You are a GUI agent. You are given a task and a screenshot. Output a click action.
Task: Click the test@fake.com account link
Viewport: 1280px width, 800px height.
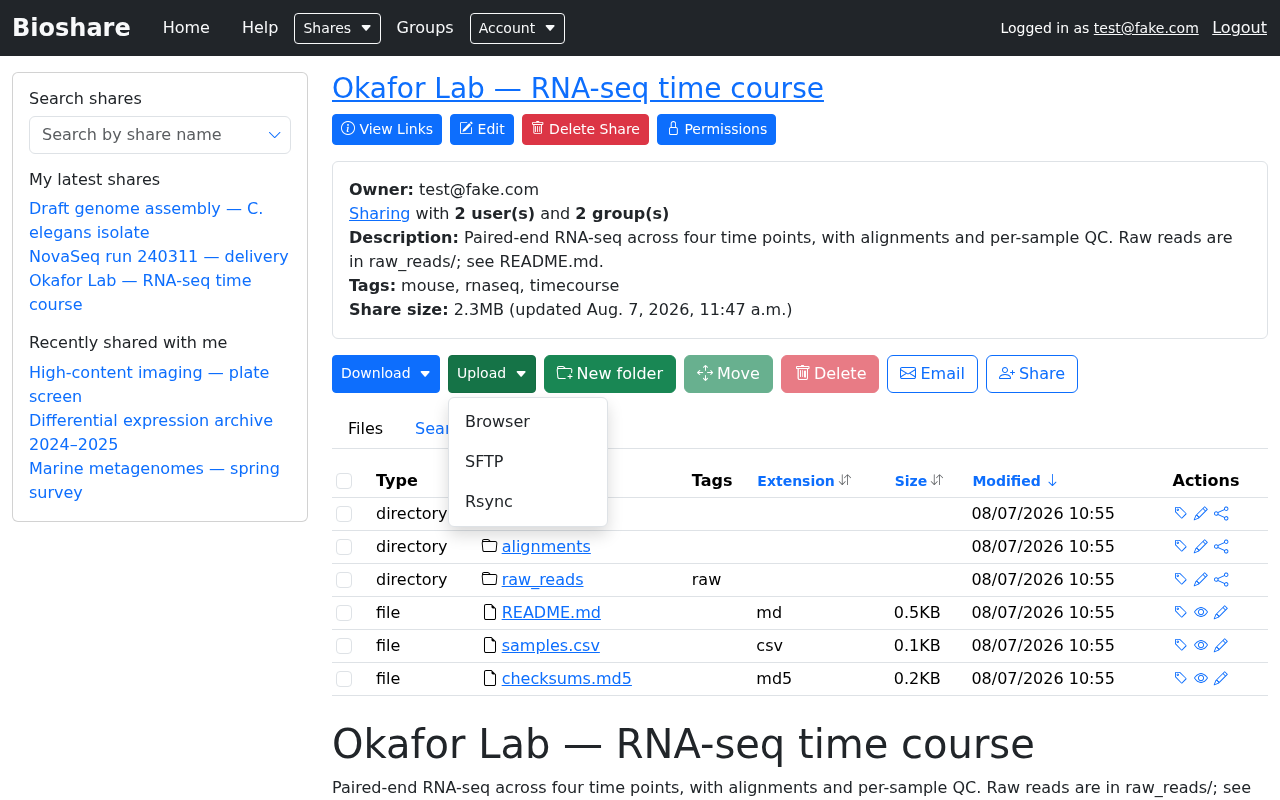click(1146, 28)
